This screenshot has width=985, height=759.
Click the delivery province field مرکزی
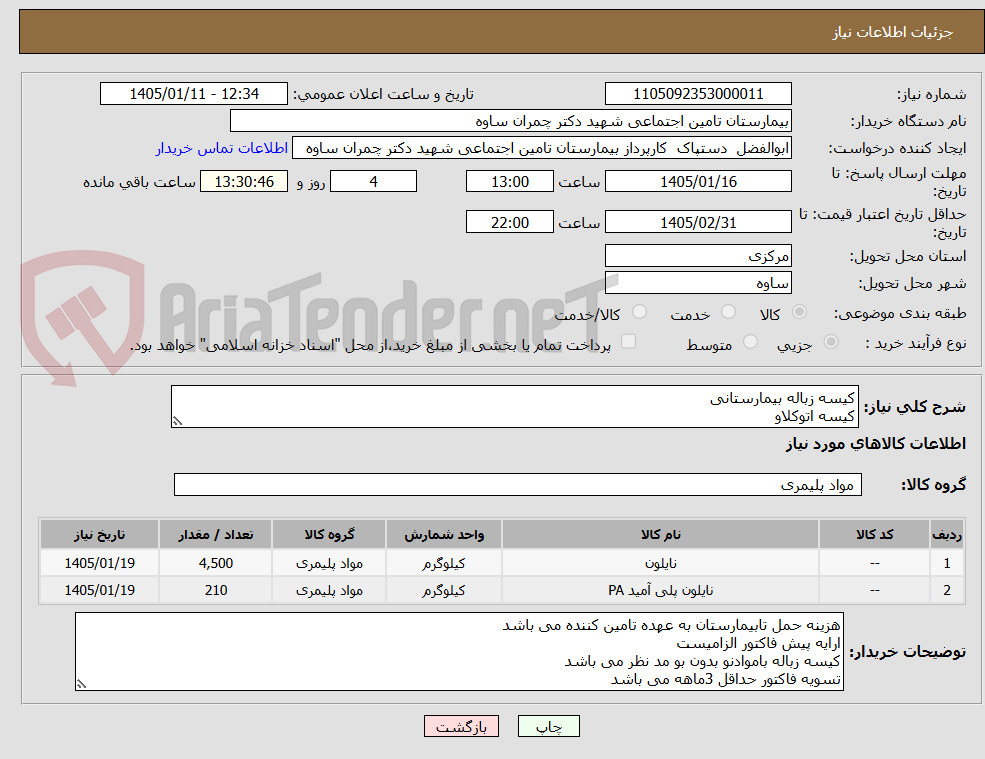coord(698,256)
